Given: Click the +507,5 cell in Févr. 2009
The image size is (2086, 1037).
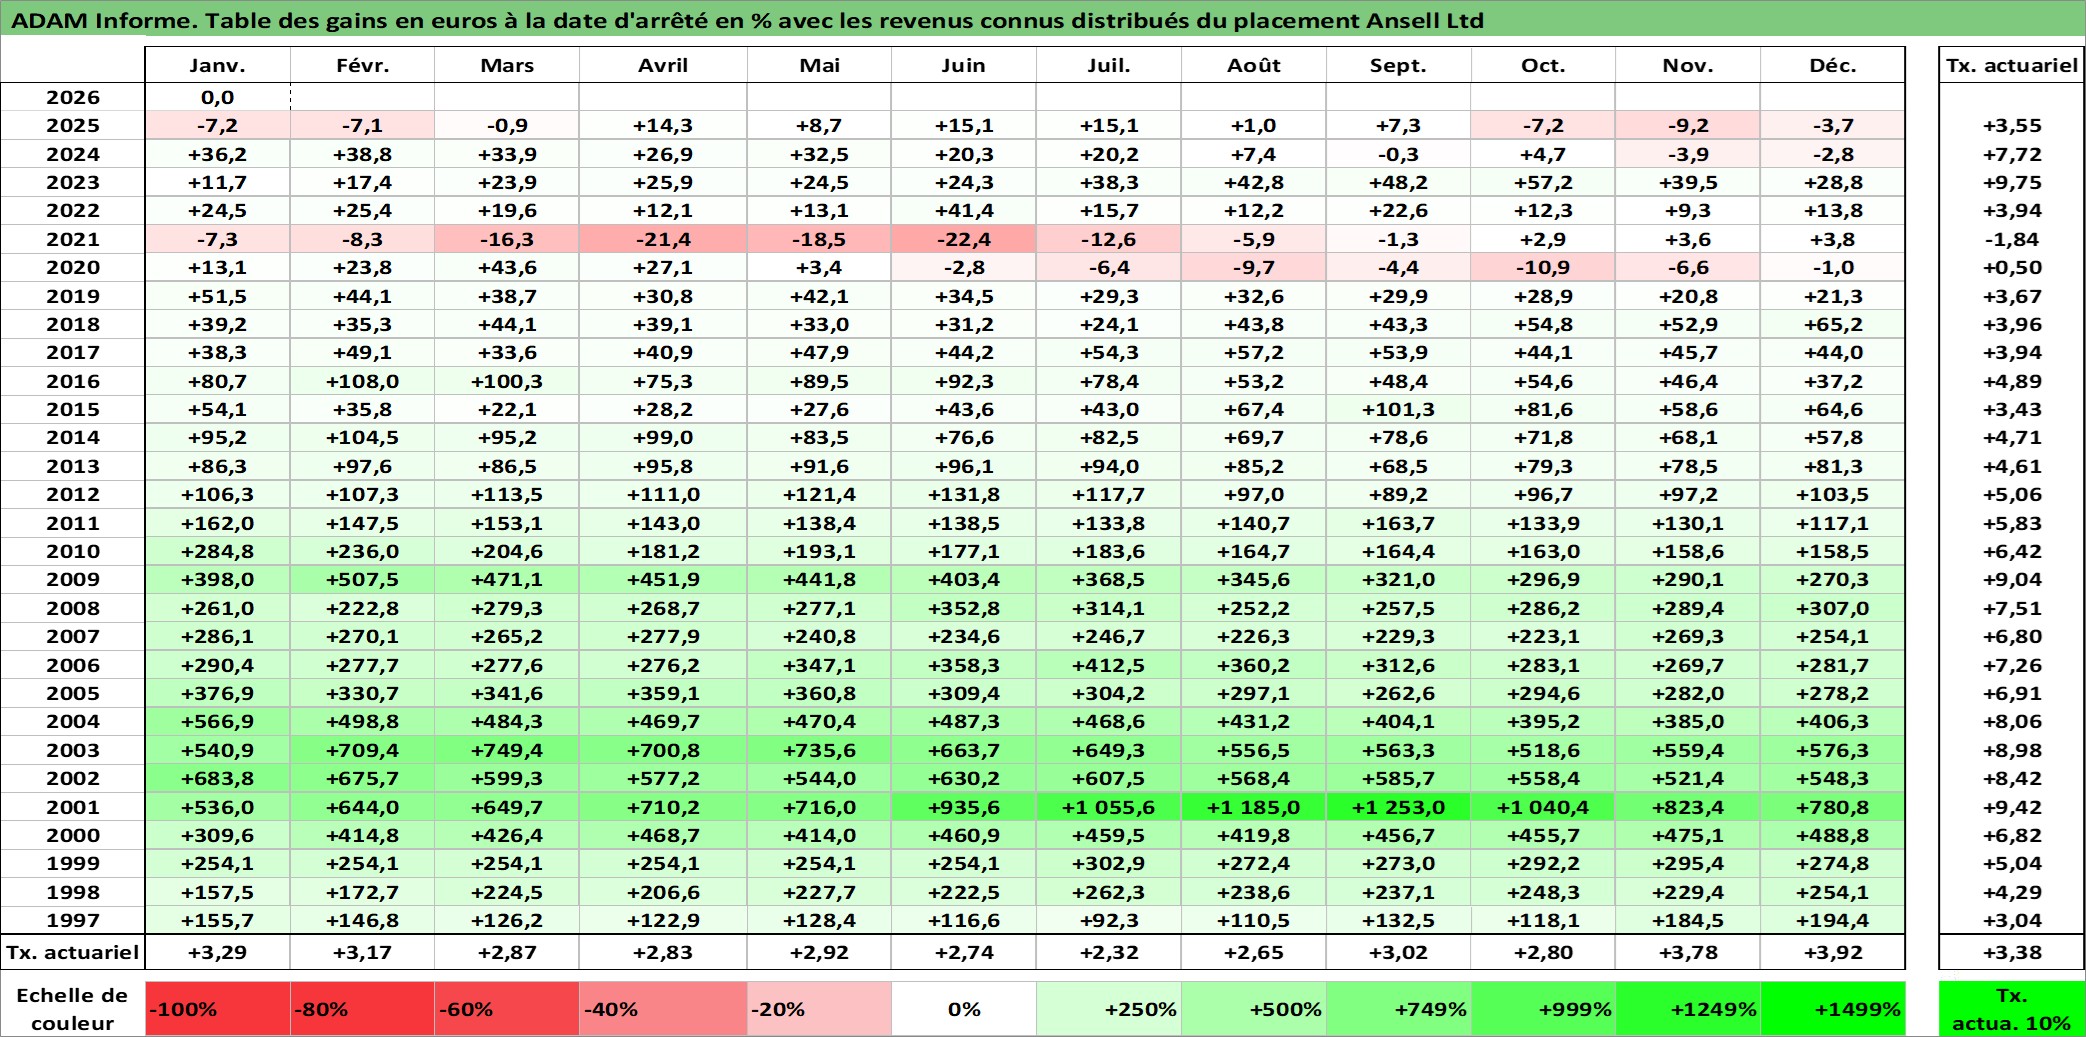Looking at the screenshot, I should pyautogui.click(x=362, y=579).
